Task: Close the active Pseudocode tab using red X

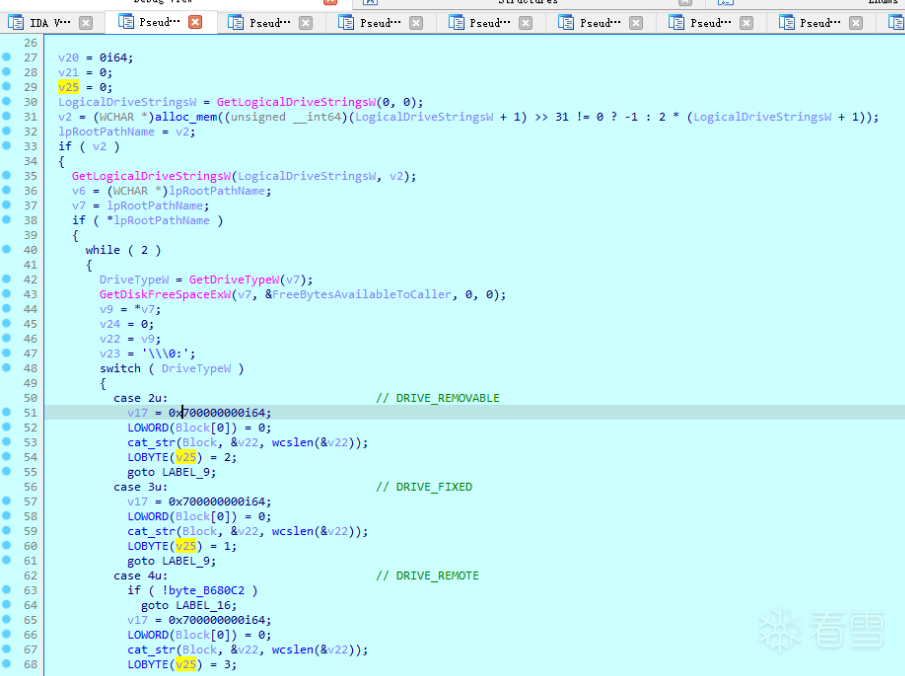Action: tap(196, 22)
